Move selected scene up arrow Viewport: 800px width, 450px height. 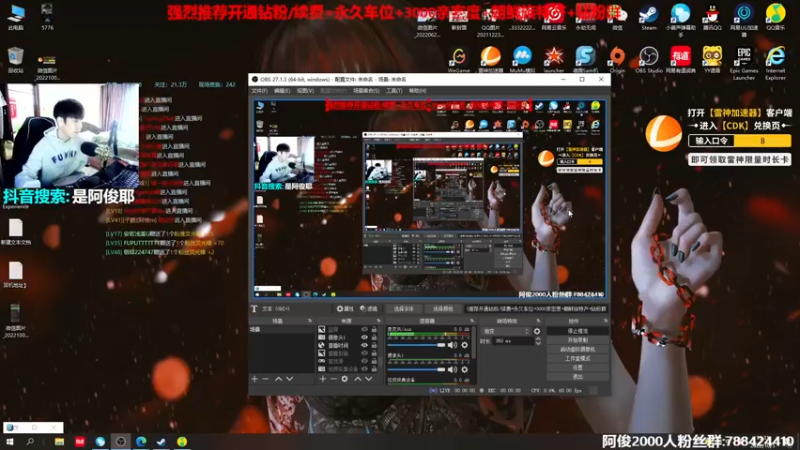click(x=279, y=379)
